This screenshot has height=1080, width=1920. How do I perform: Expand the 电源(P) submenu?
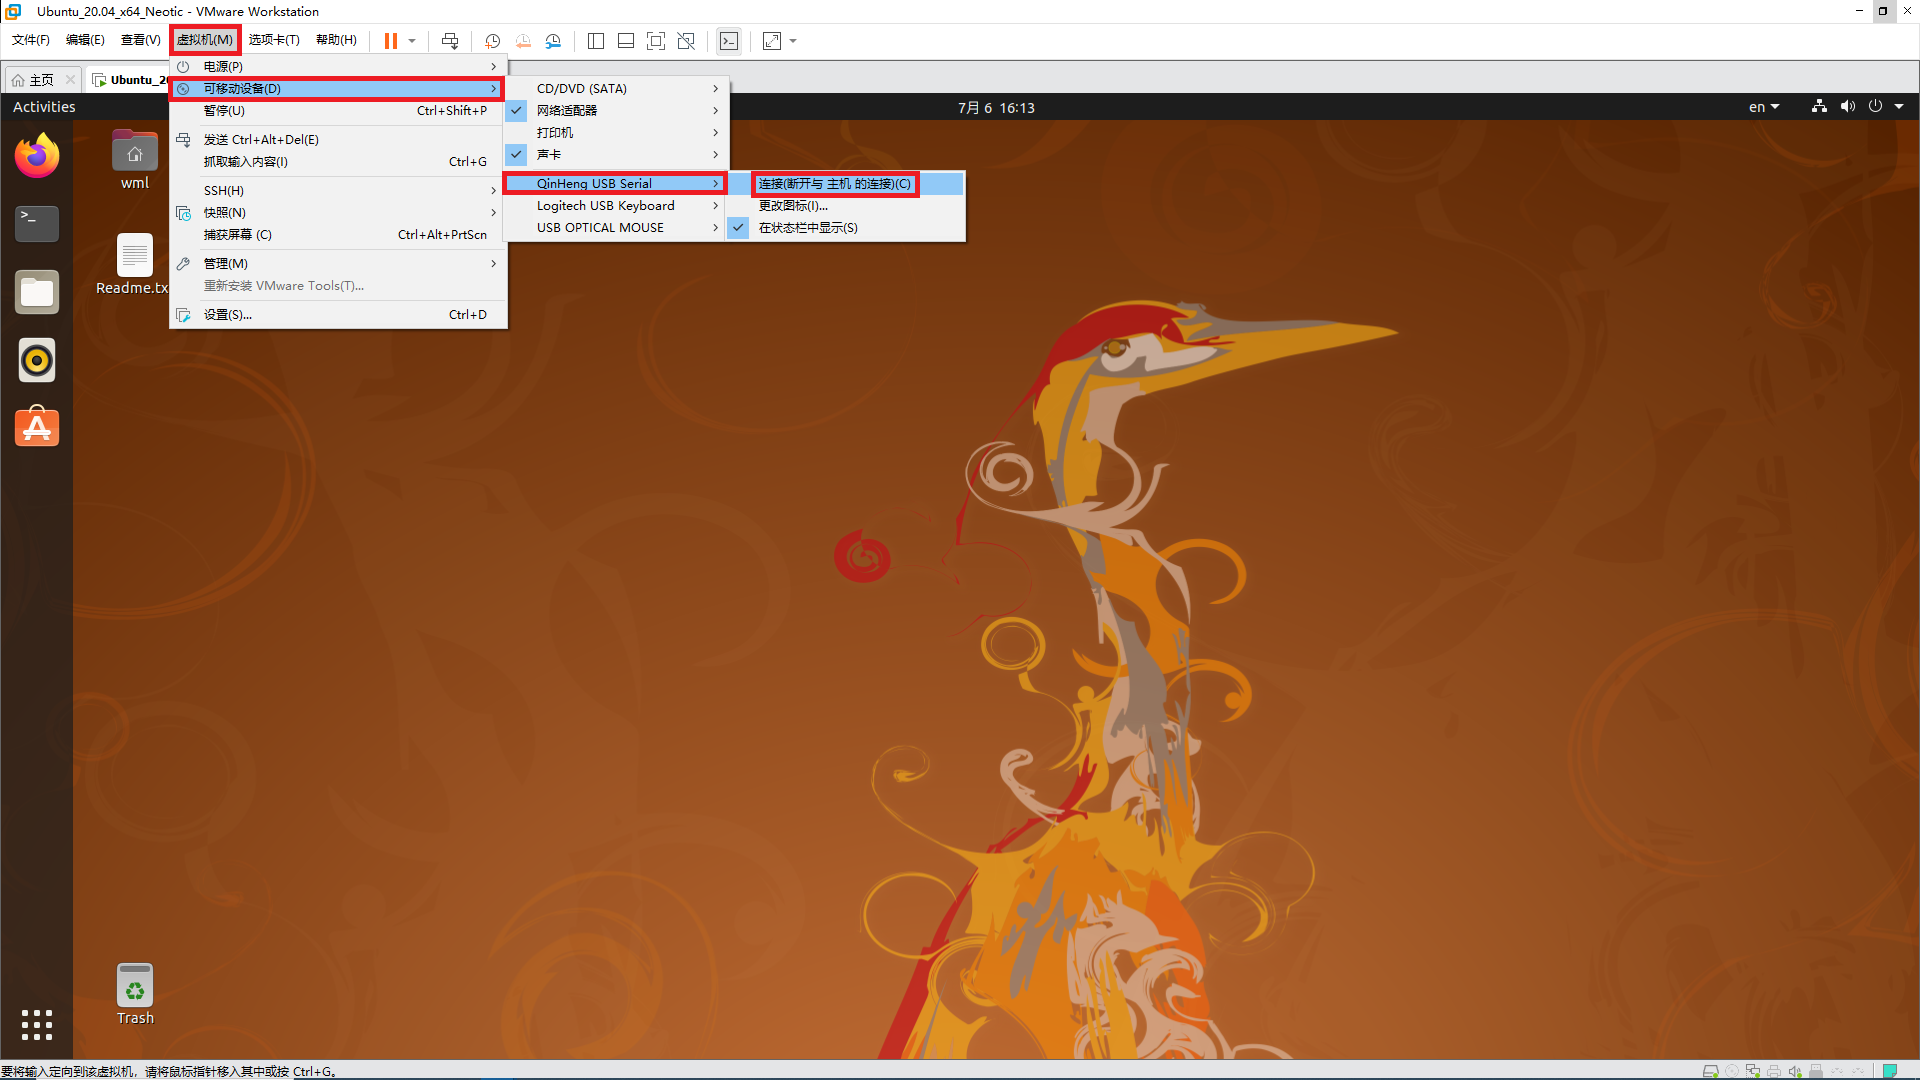[x=338, y=67]
